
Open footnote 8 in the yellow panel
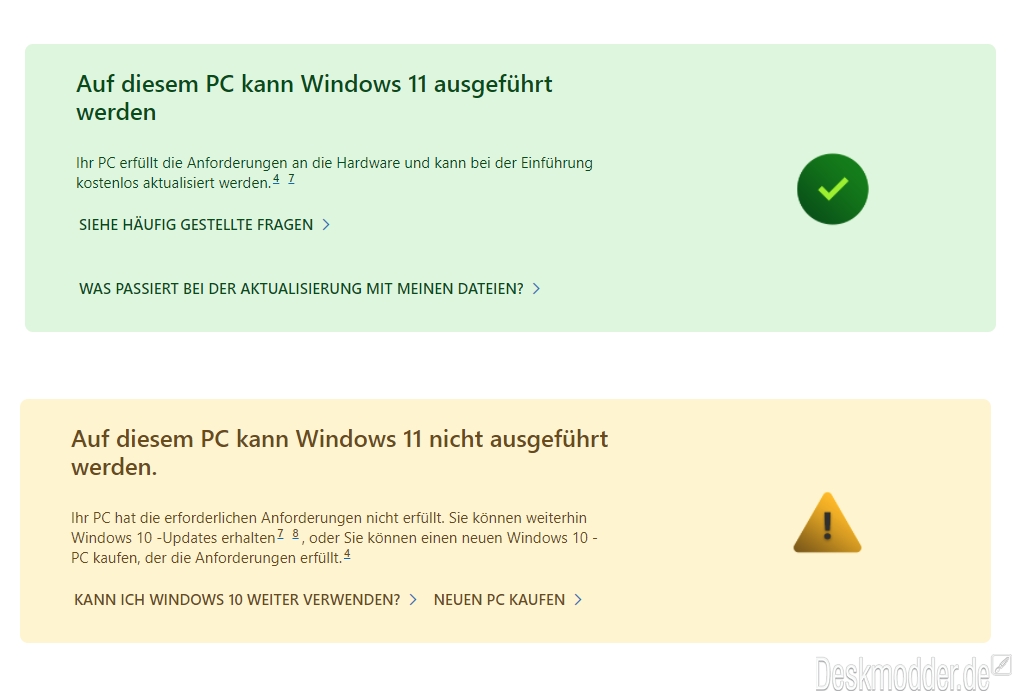coord(296,534)
